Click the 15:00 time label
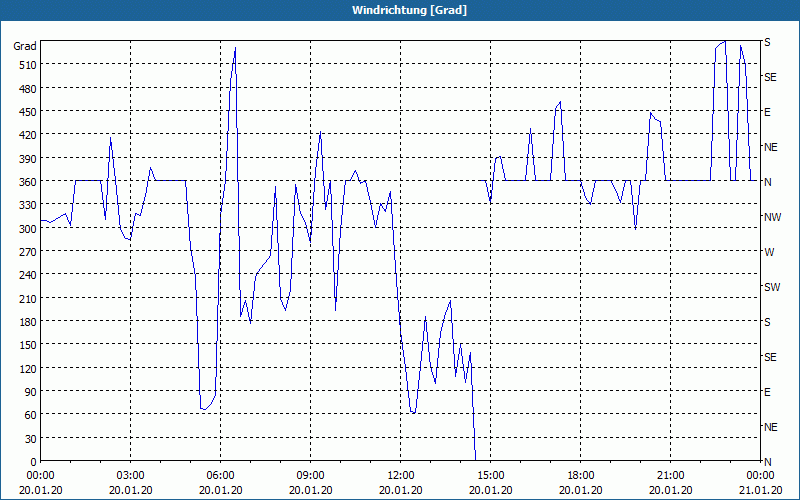 click(x=491, y=476)
